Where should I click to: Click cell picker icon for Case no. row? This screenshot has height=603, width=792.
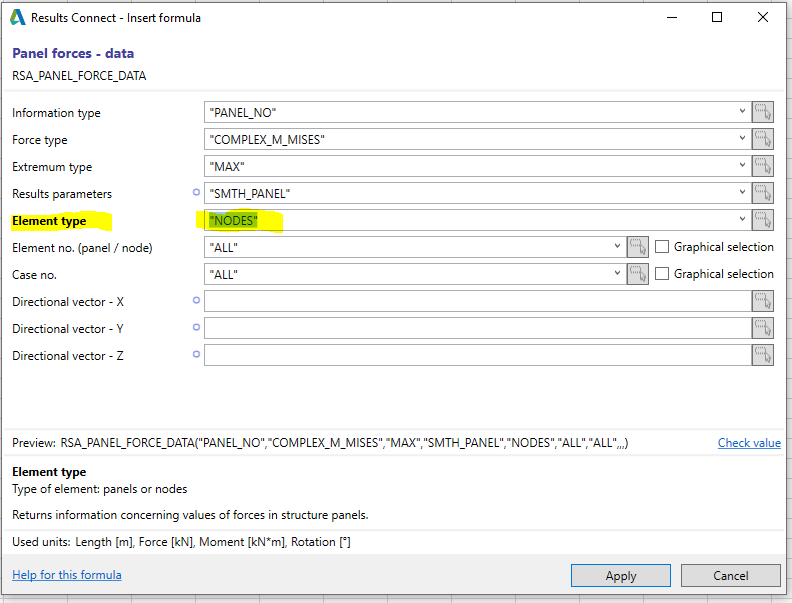637,274
